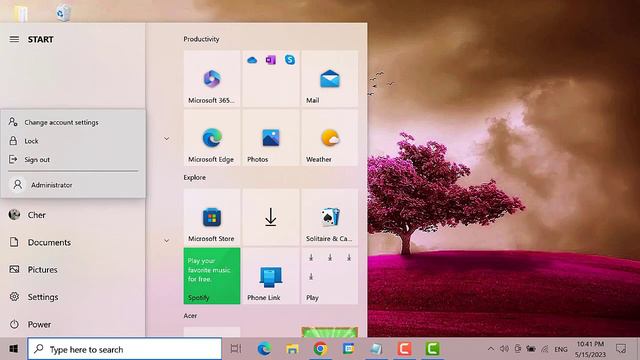Click the OneNote icon in the folder tile
This screenshot has width=640, height=360.
(x=271, y=60)
